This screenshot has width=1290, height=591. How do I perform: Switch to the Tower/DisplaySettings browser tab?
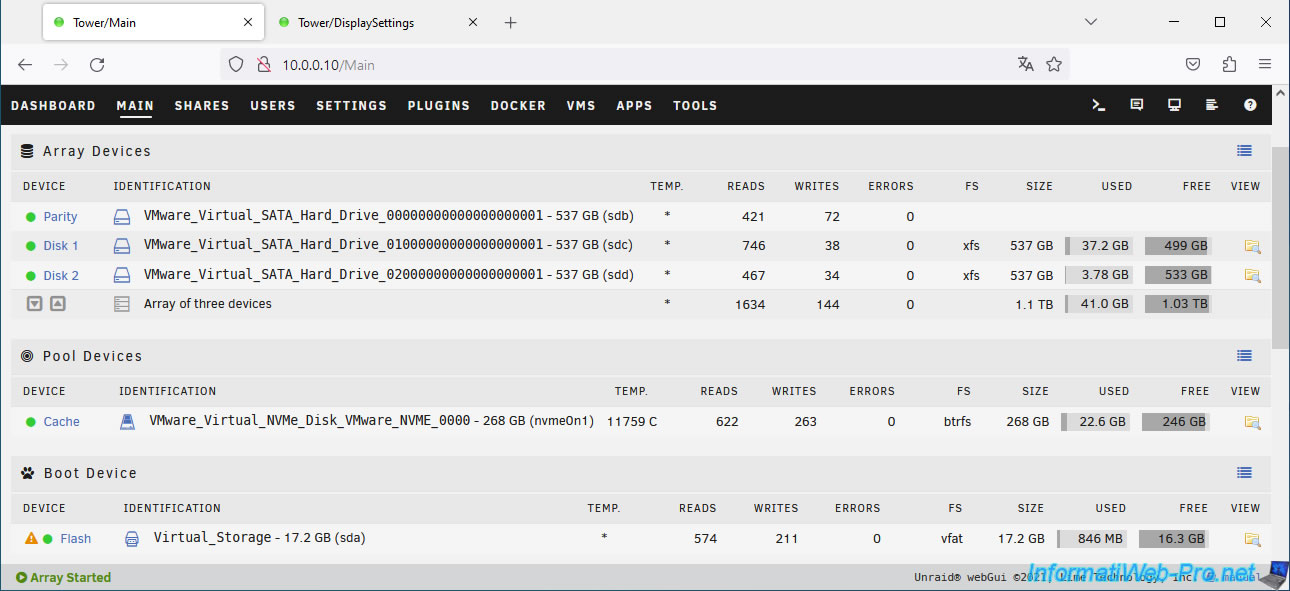point(355,23)
